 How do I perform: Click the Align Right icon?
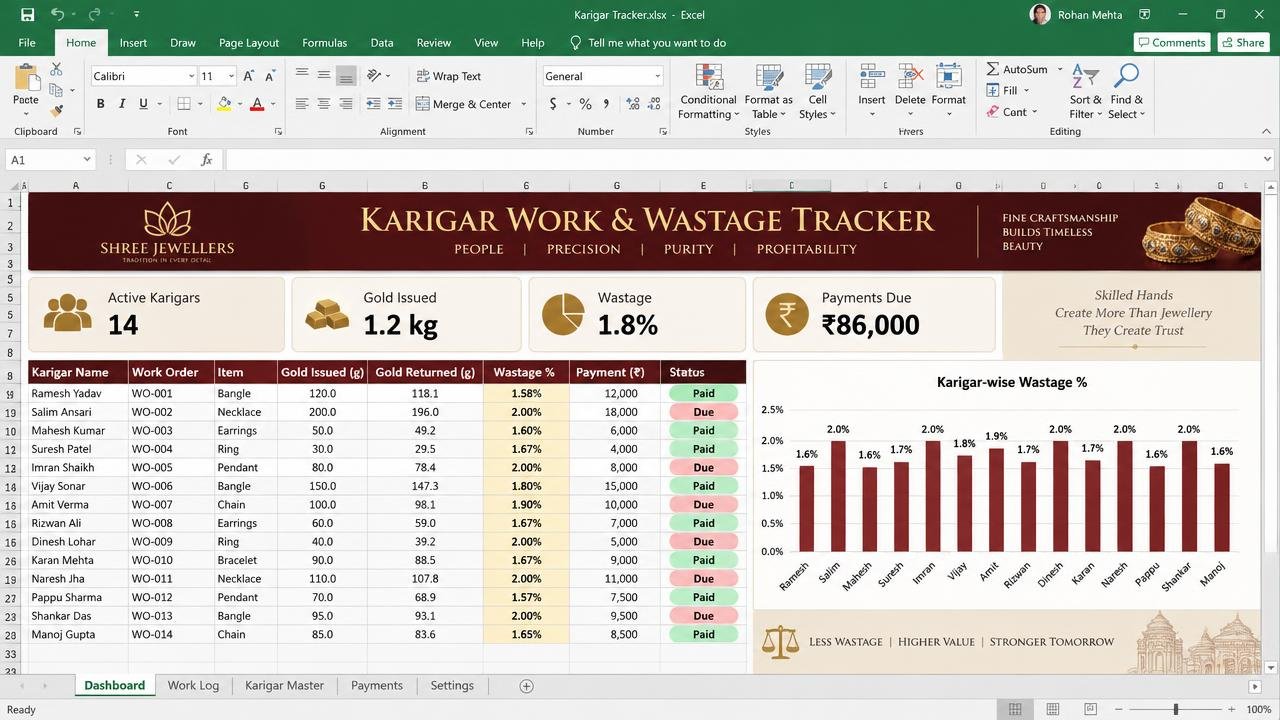point(346,104)
